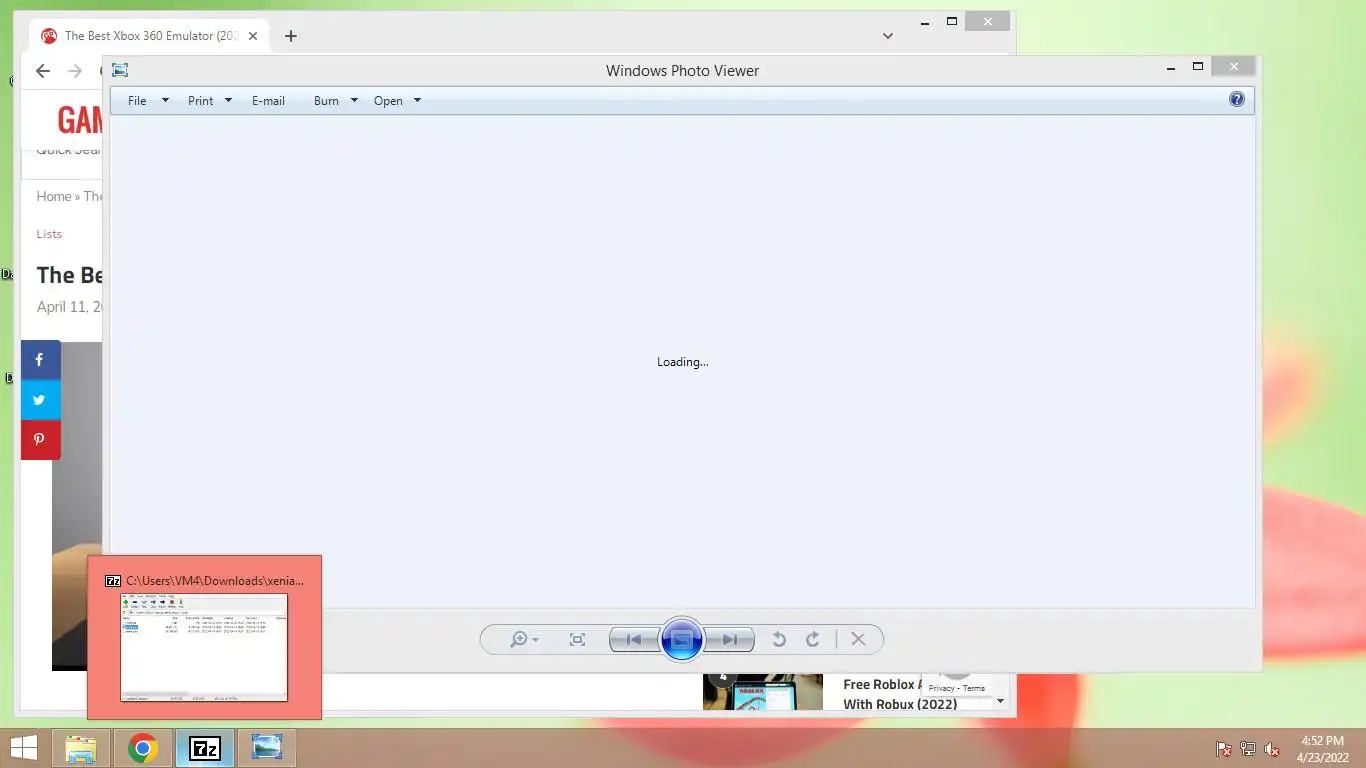Switch to 7-Zip in the taskbar
Screen dimensions: 1366x768
205,748
